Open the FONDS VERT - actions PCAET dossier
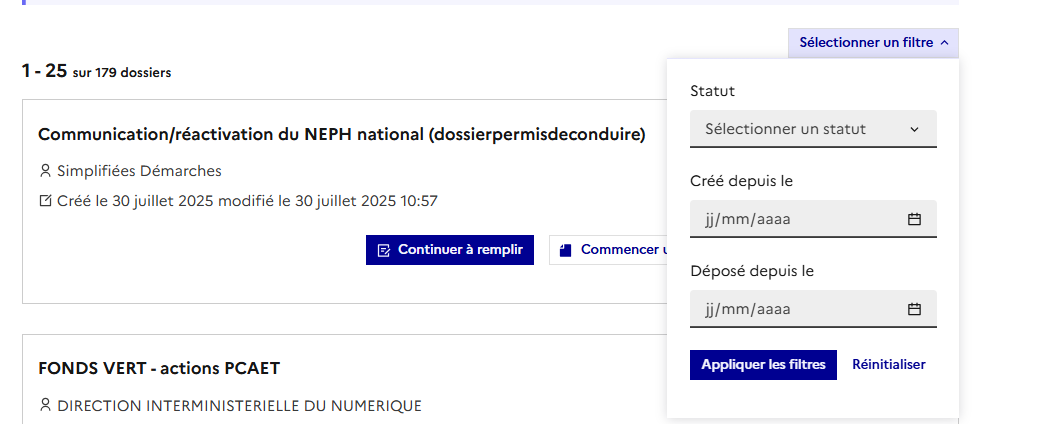This screenshot has width=1064, height=424. click(159, 368)
